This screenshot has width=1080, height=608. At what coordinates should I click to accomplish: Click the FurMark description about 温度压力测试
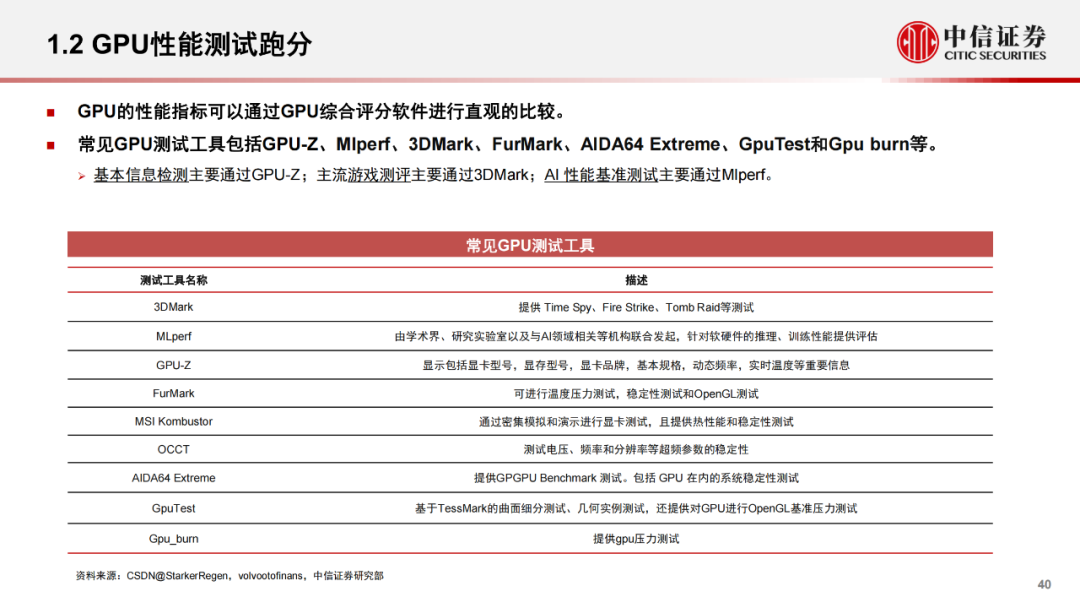(x=636, y=393)
